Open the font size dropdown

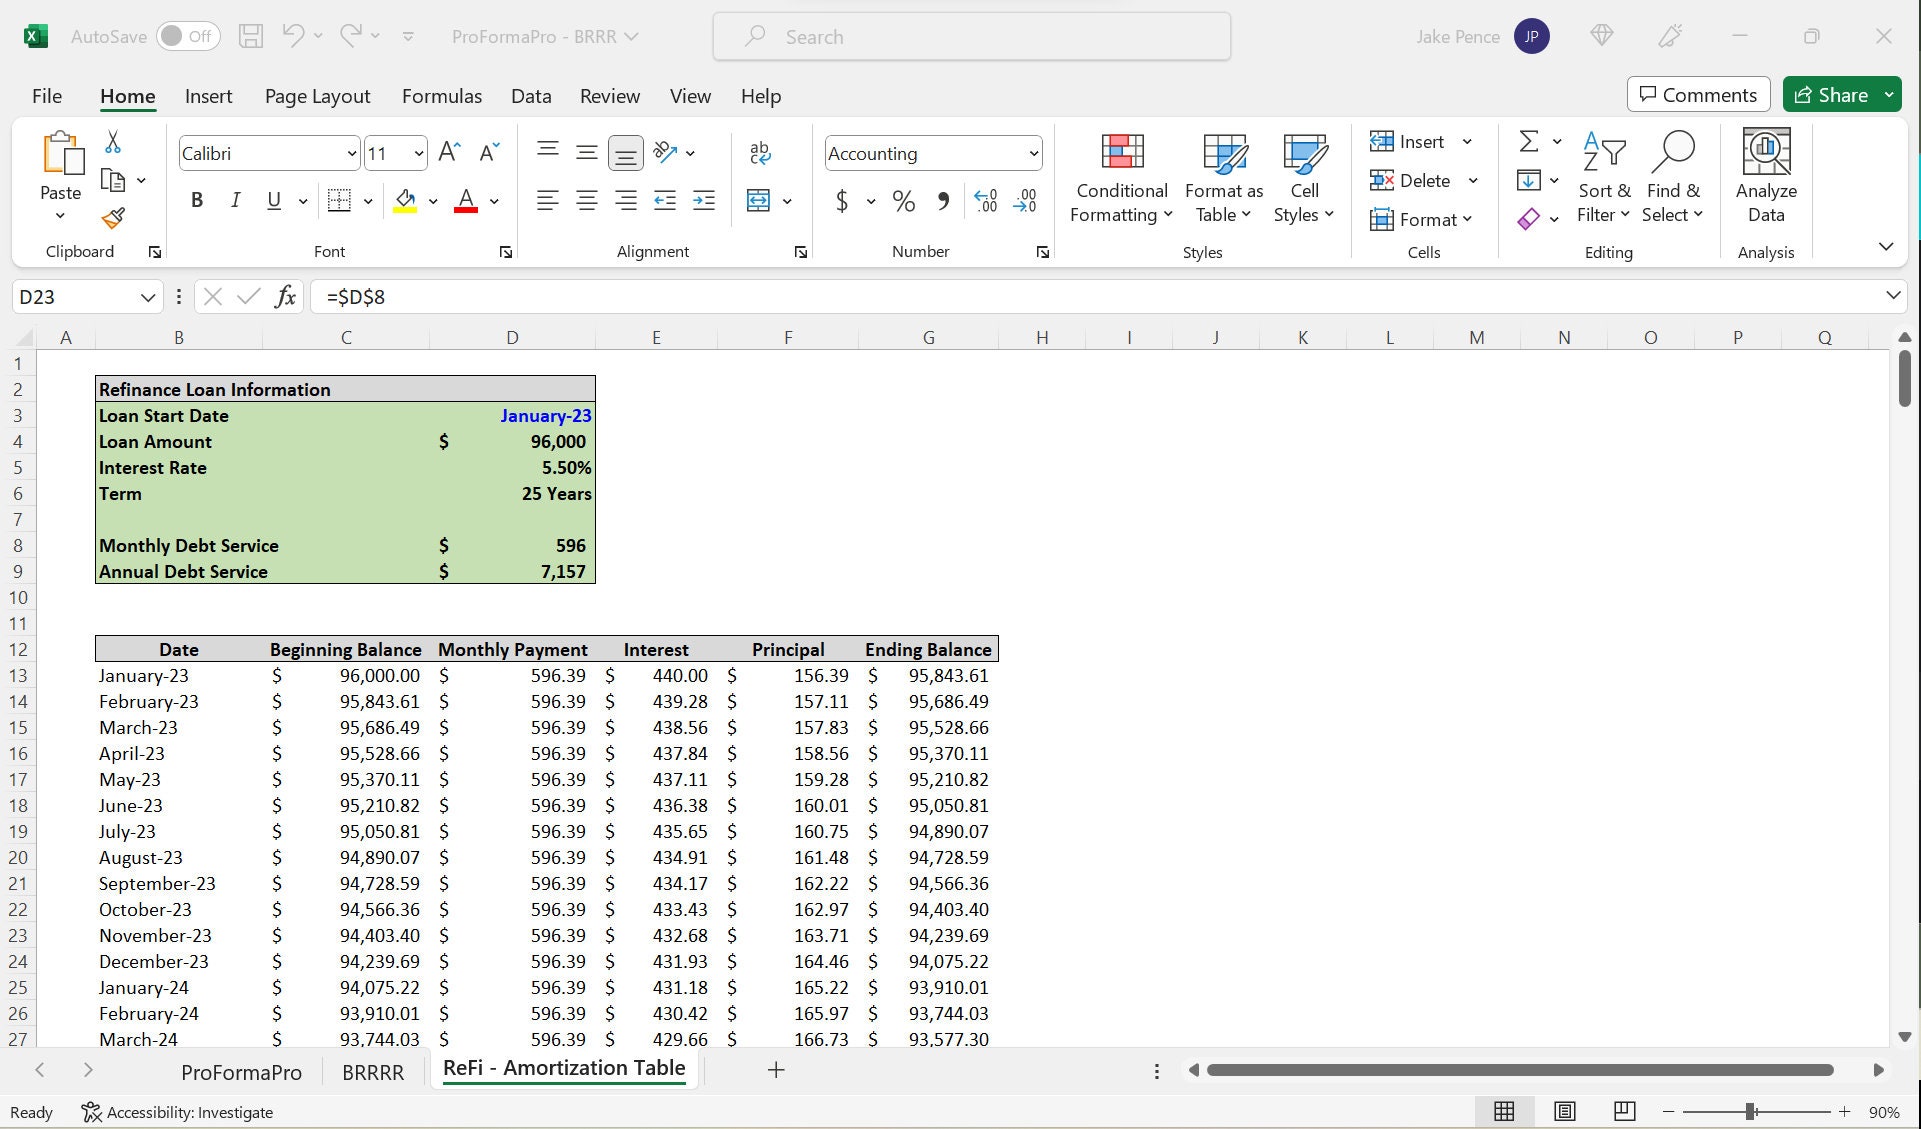(419, 152)
